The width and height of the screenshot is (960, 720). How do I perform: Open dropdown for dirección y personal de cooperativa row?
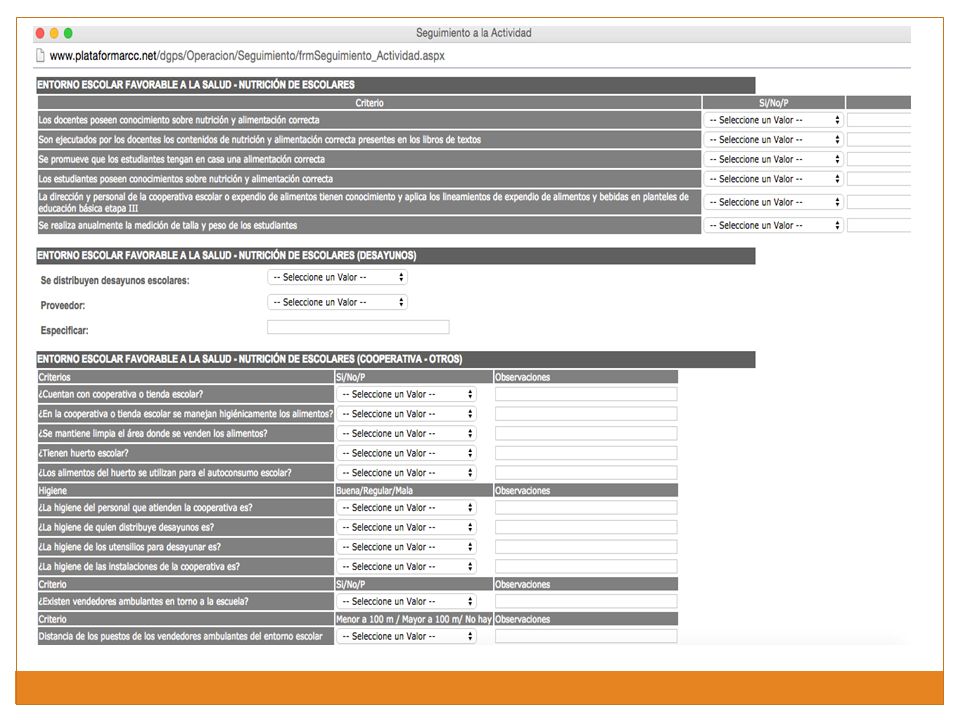pos(774,202)
